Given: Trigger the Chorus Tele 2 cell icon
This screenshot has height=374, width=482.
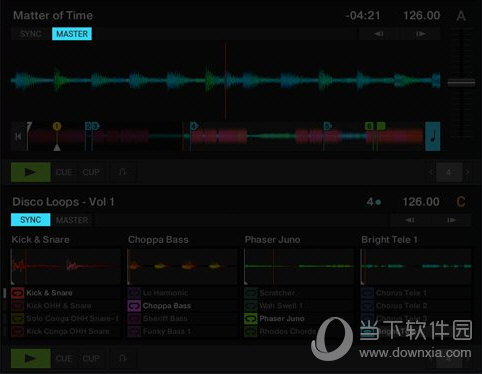Looking at the screenshot, I should 367,306.
